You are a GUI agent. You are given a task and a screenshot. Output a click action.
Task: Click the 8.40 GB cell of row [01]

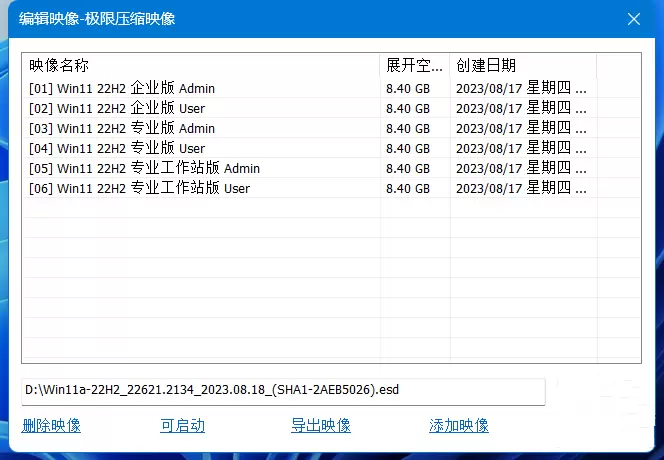408,88
